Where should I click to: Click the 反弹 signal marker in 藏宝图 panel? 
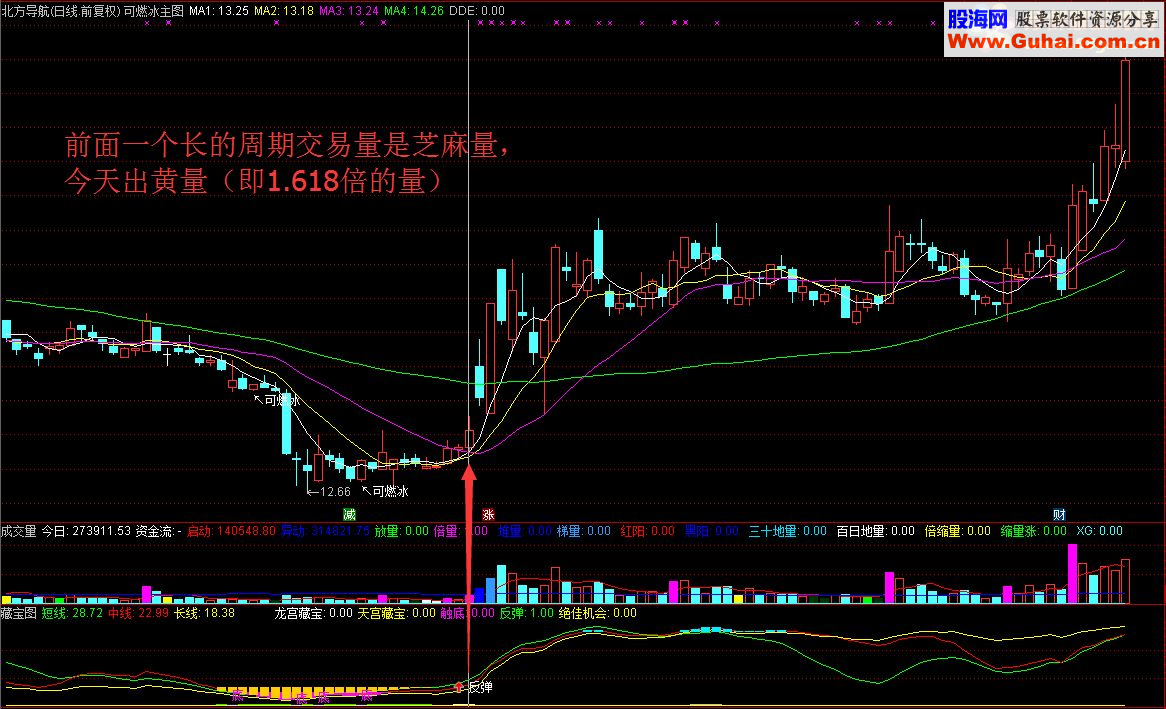coord(480,687)
